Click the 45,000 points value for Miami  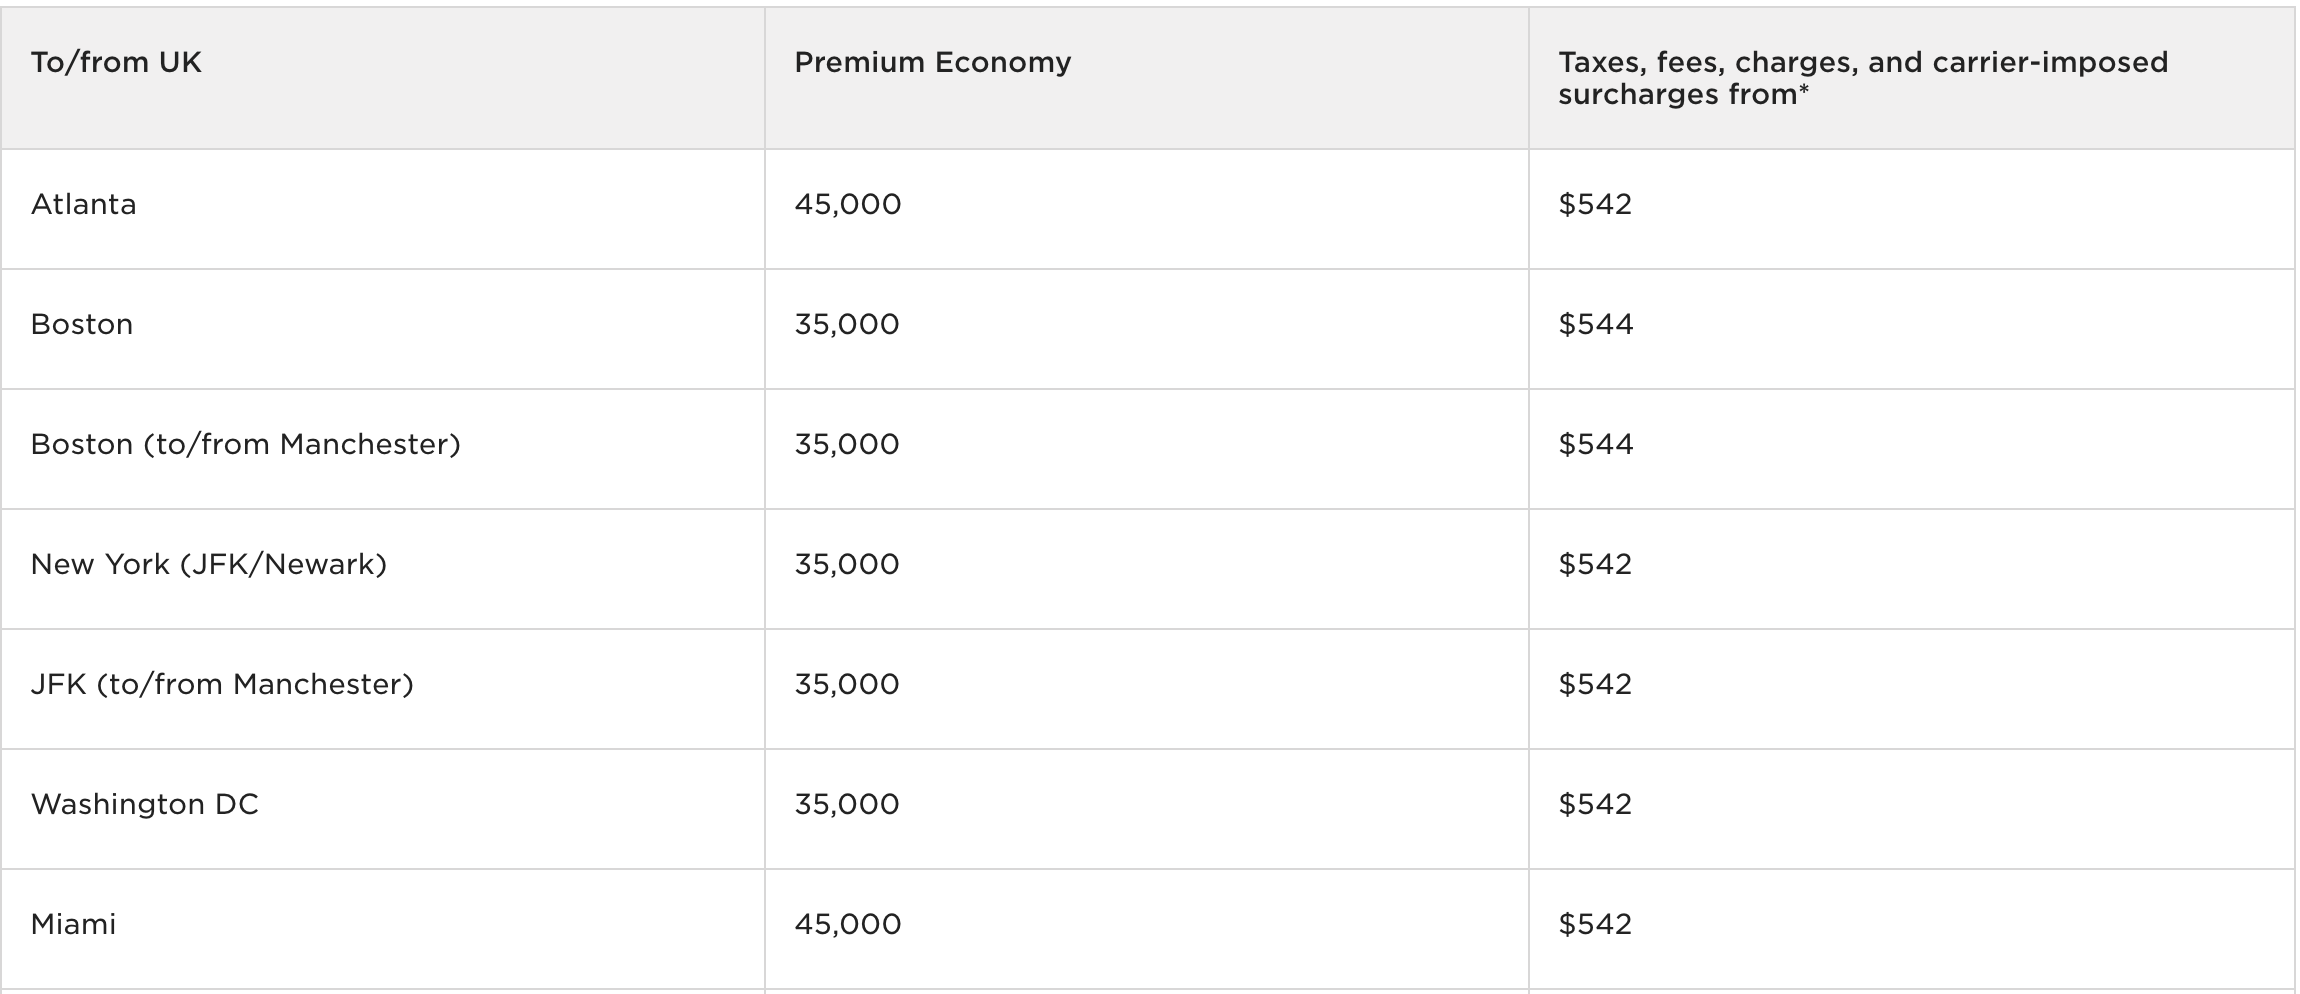click(848, 925)
